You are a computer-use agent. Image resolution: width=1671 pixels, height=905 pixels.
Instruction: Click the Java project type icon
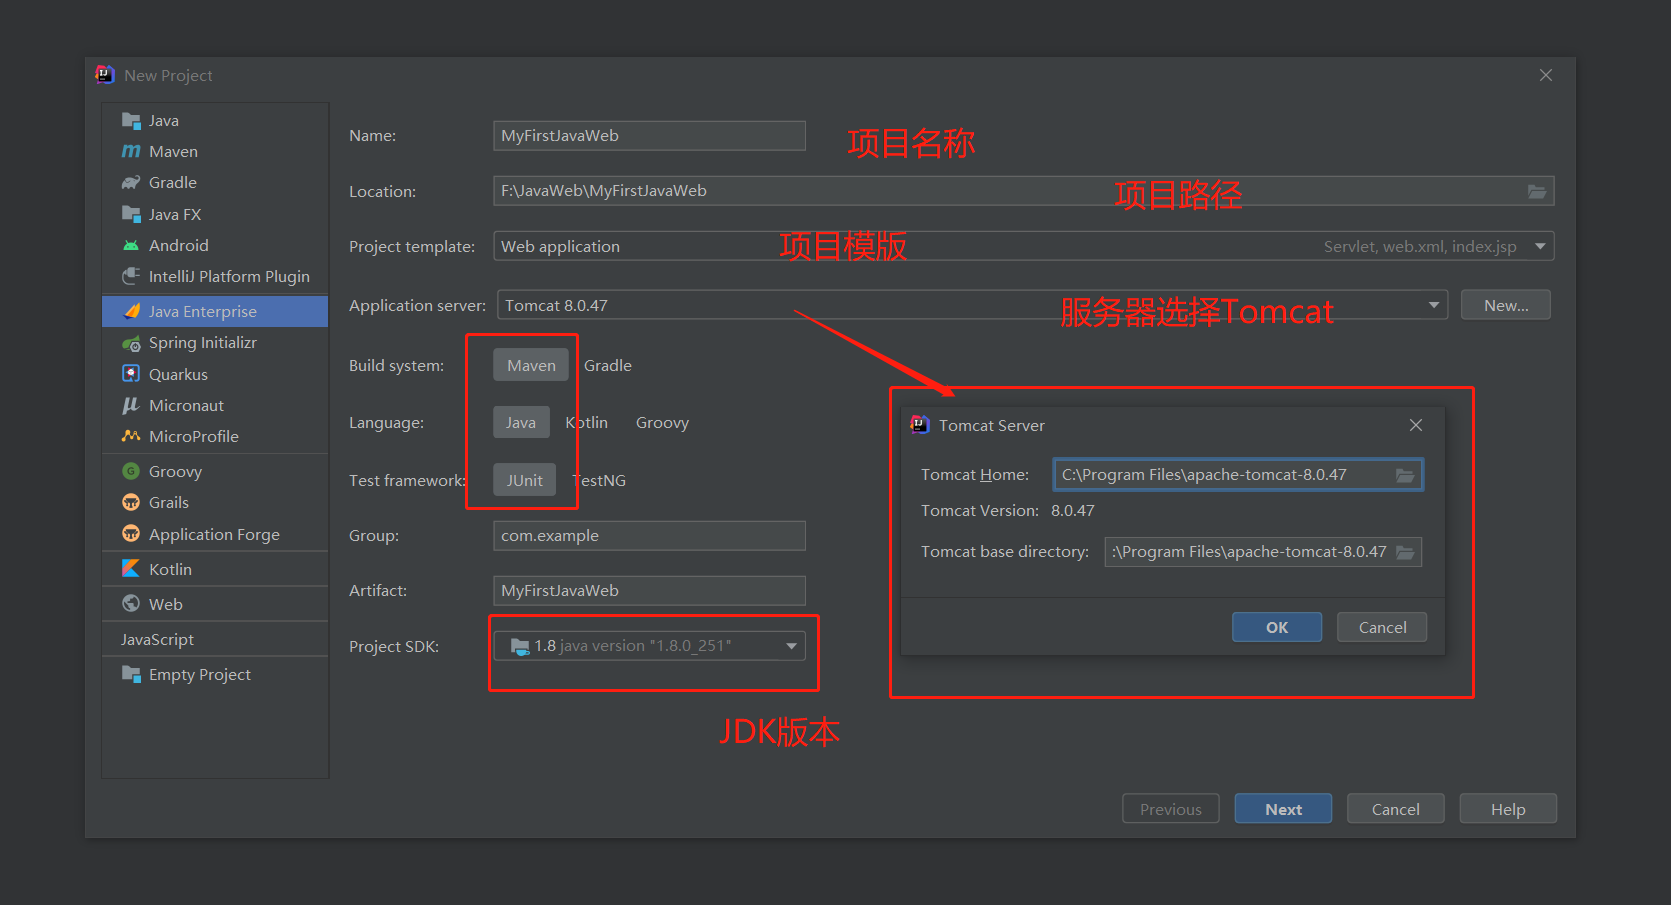click(x=131, y=121)
